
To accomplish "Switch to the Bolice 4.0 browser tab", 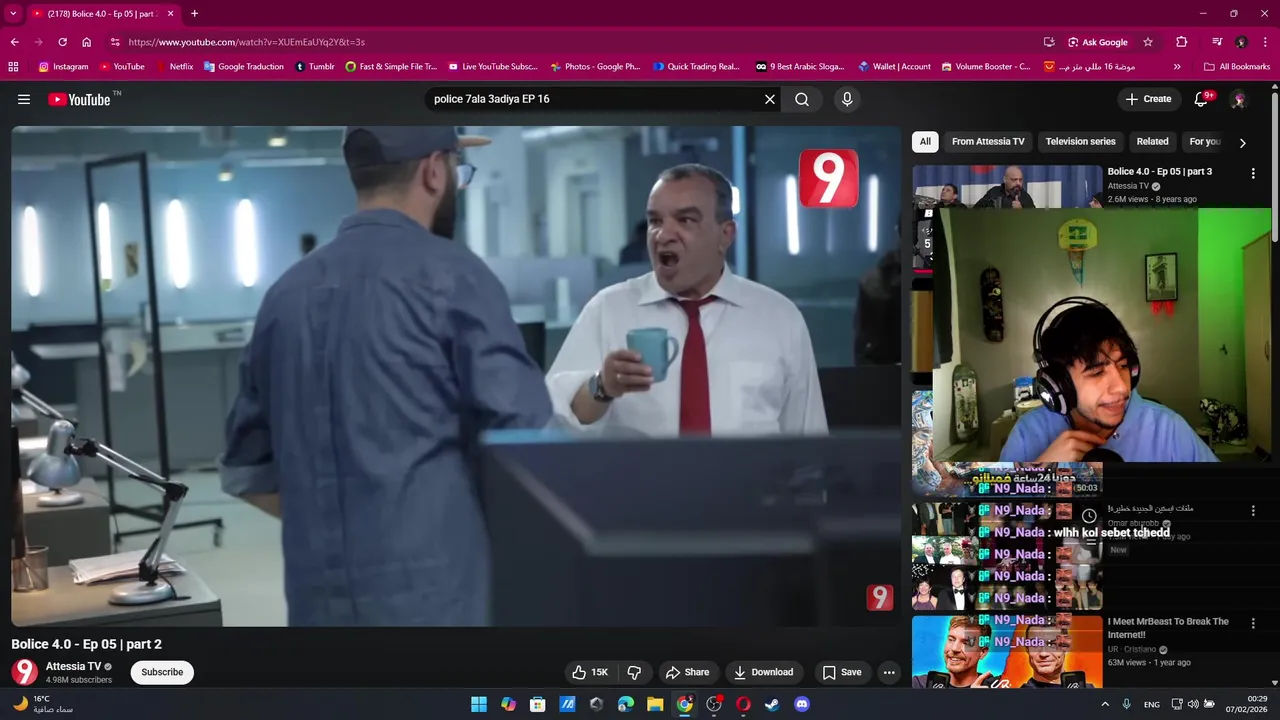I will (x=100, y=14).
